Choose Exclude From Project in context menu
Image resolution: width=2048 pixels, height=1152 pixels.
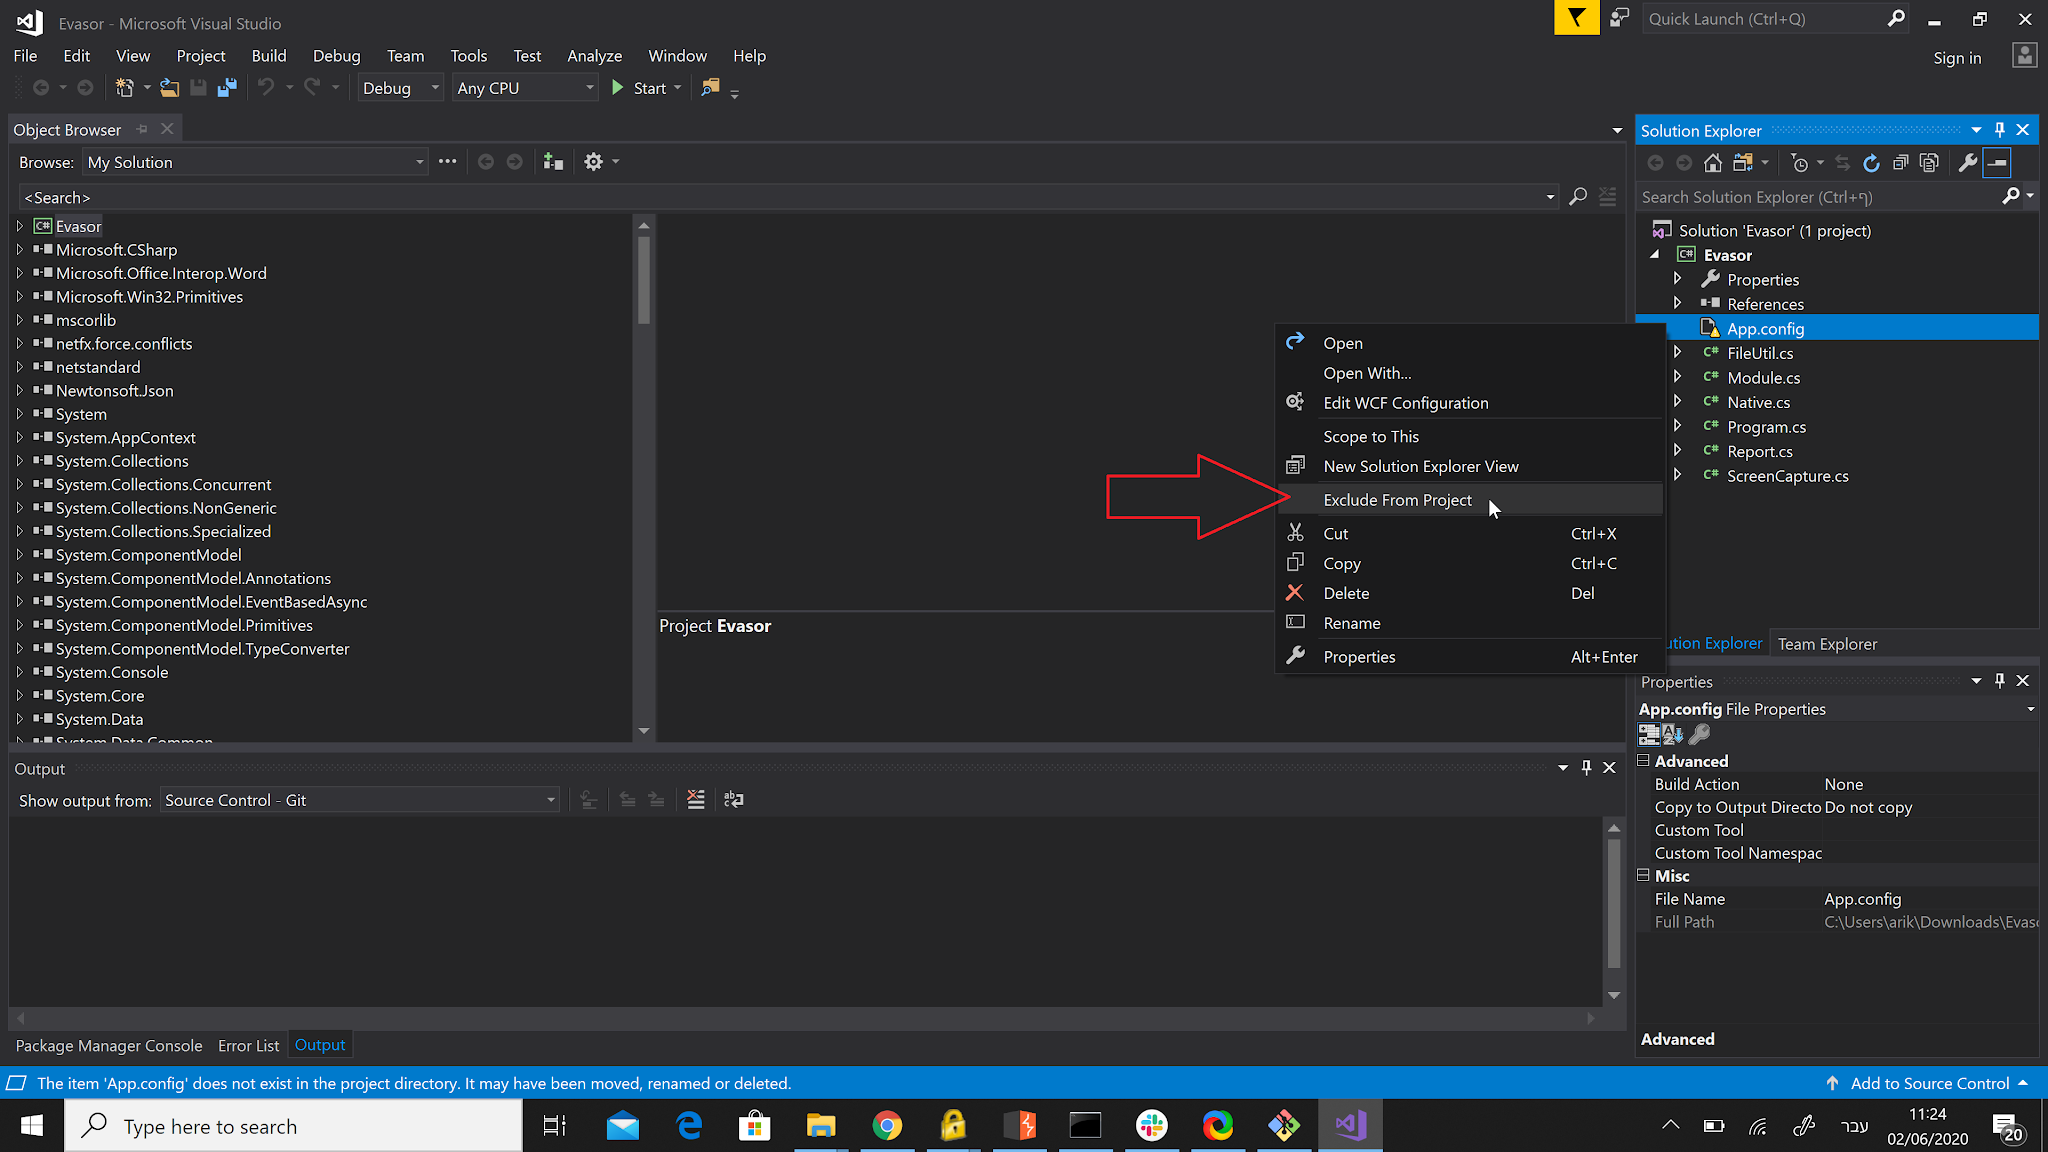(x=1397, y=500)
